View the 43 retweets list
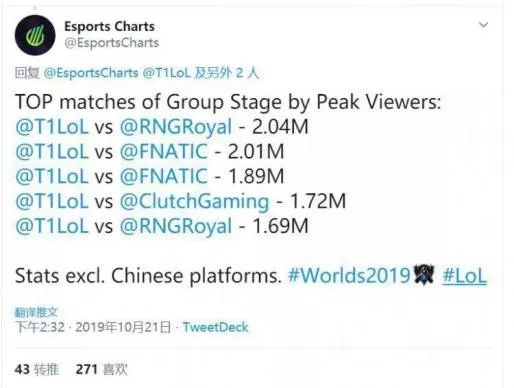 37,369
